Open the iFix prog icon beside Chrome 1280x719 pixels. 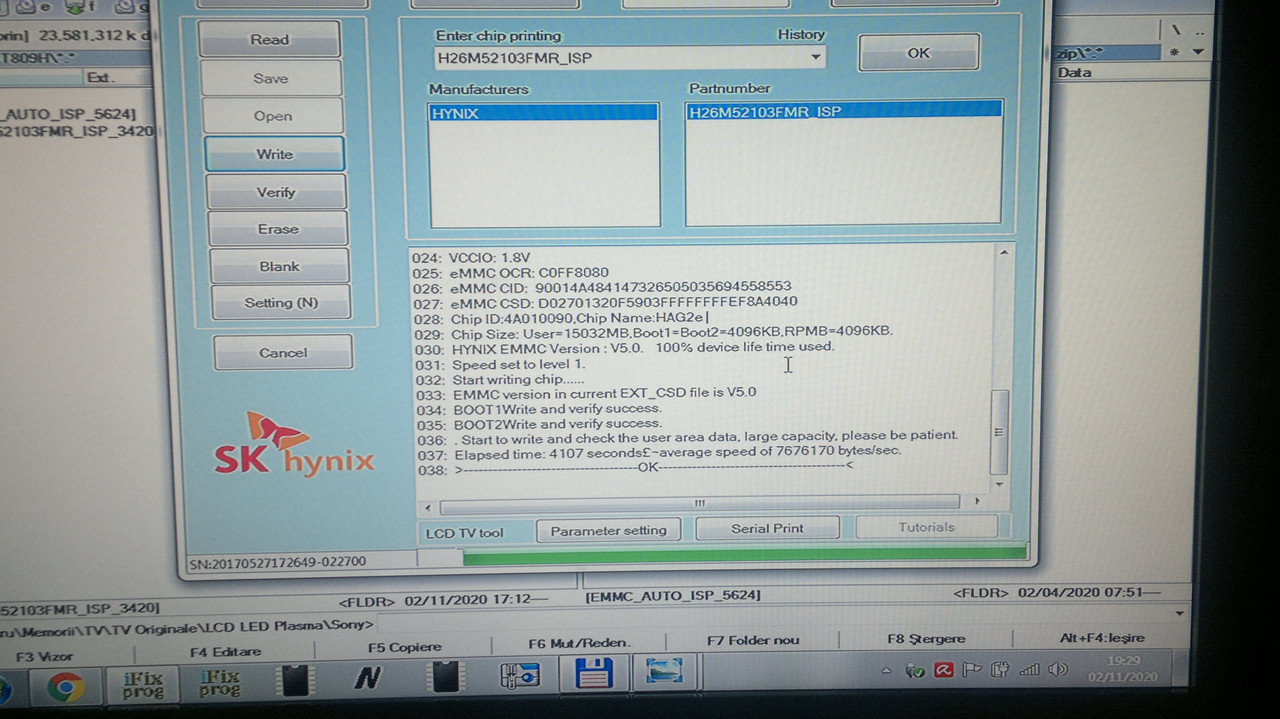pyautogui.click(x=143, y=683)
